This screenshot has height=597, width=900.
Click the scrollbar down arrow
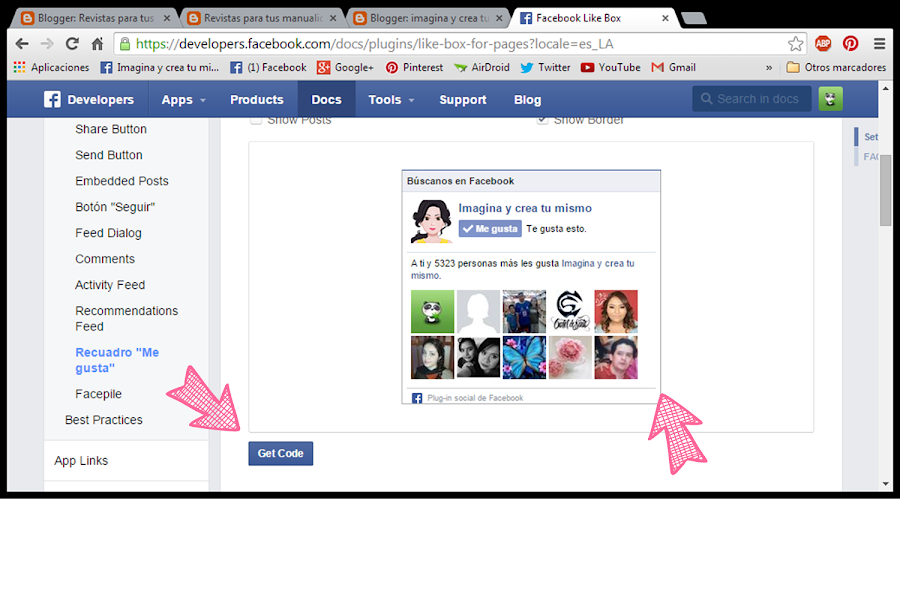click(885, 484)
